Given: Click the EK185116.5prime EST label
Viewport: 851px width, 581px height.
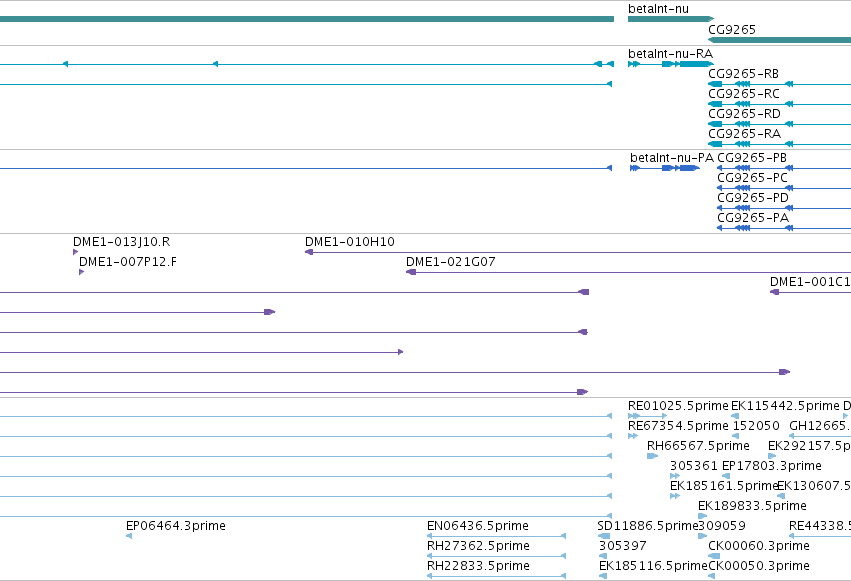Looking at the screenshot, I should (653, 567).
